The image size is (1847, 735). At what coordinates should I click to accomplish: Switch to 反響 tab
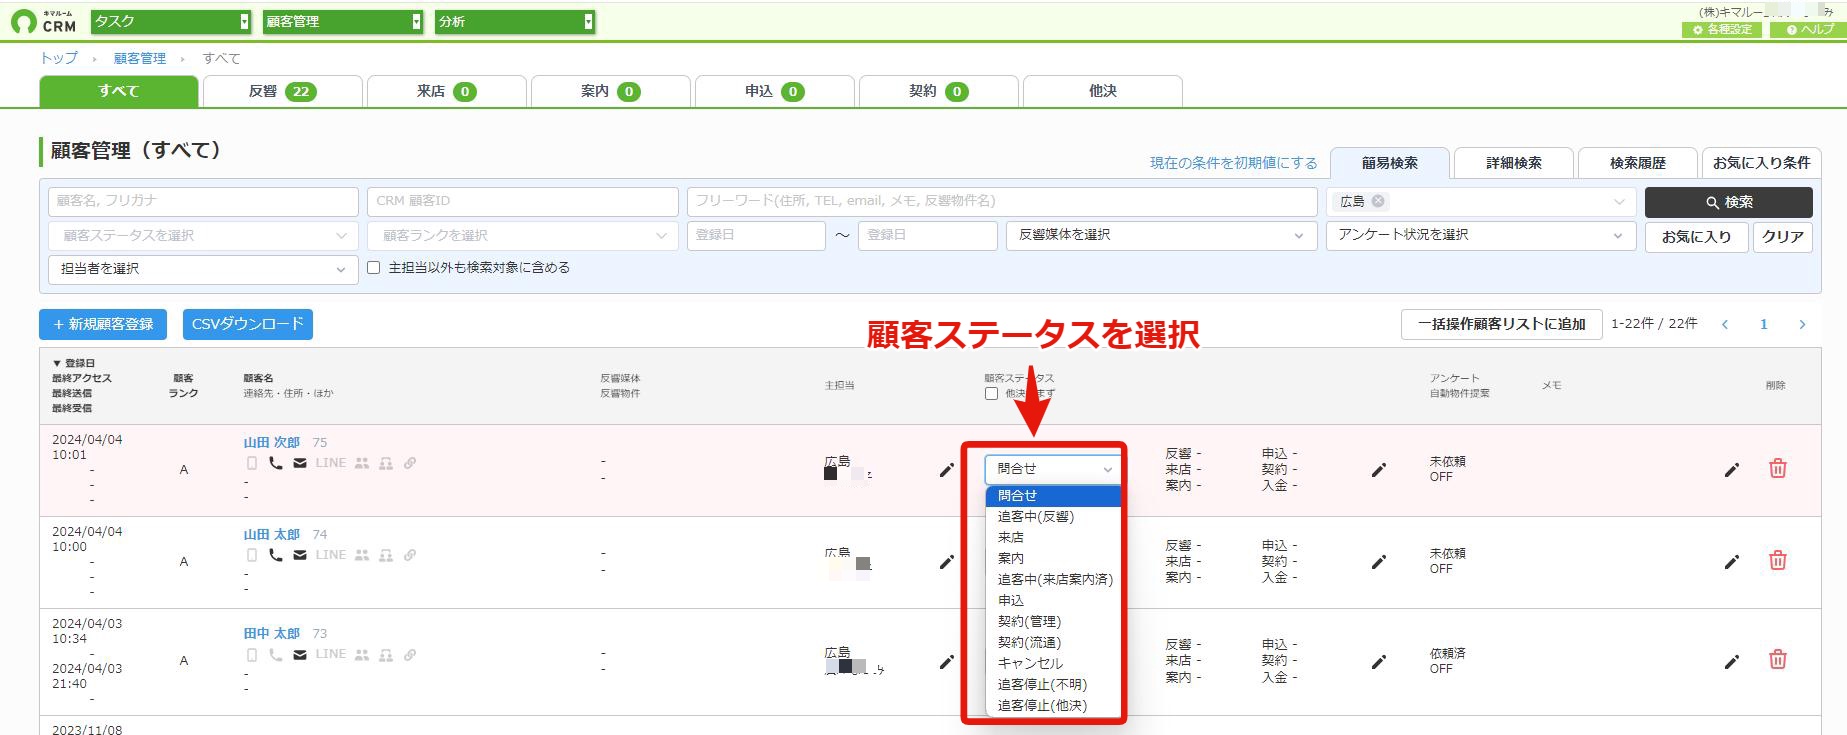(282, 91)
